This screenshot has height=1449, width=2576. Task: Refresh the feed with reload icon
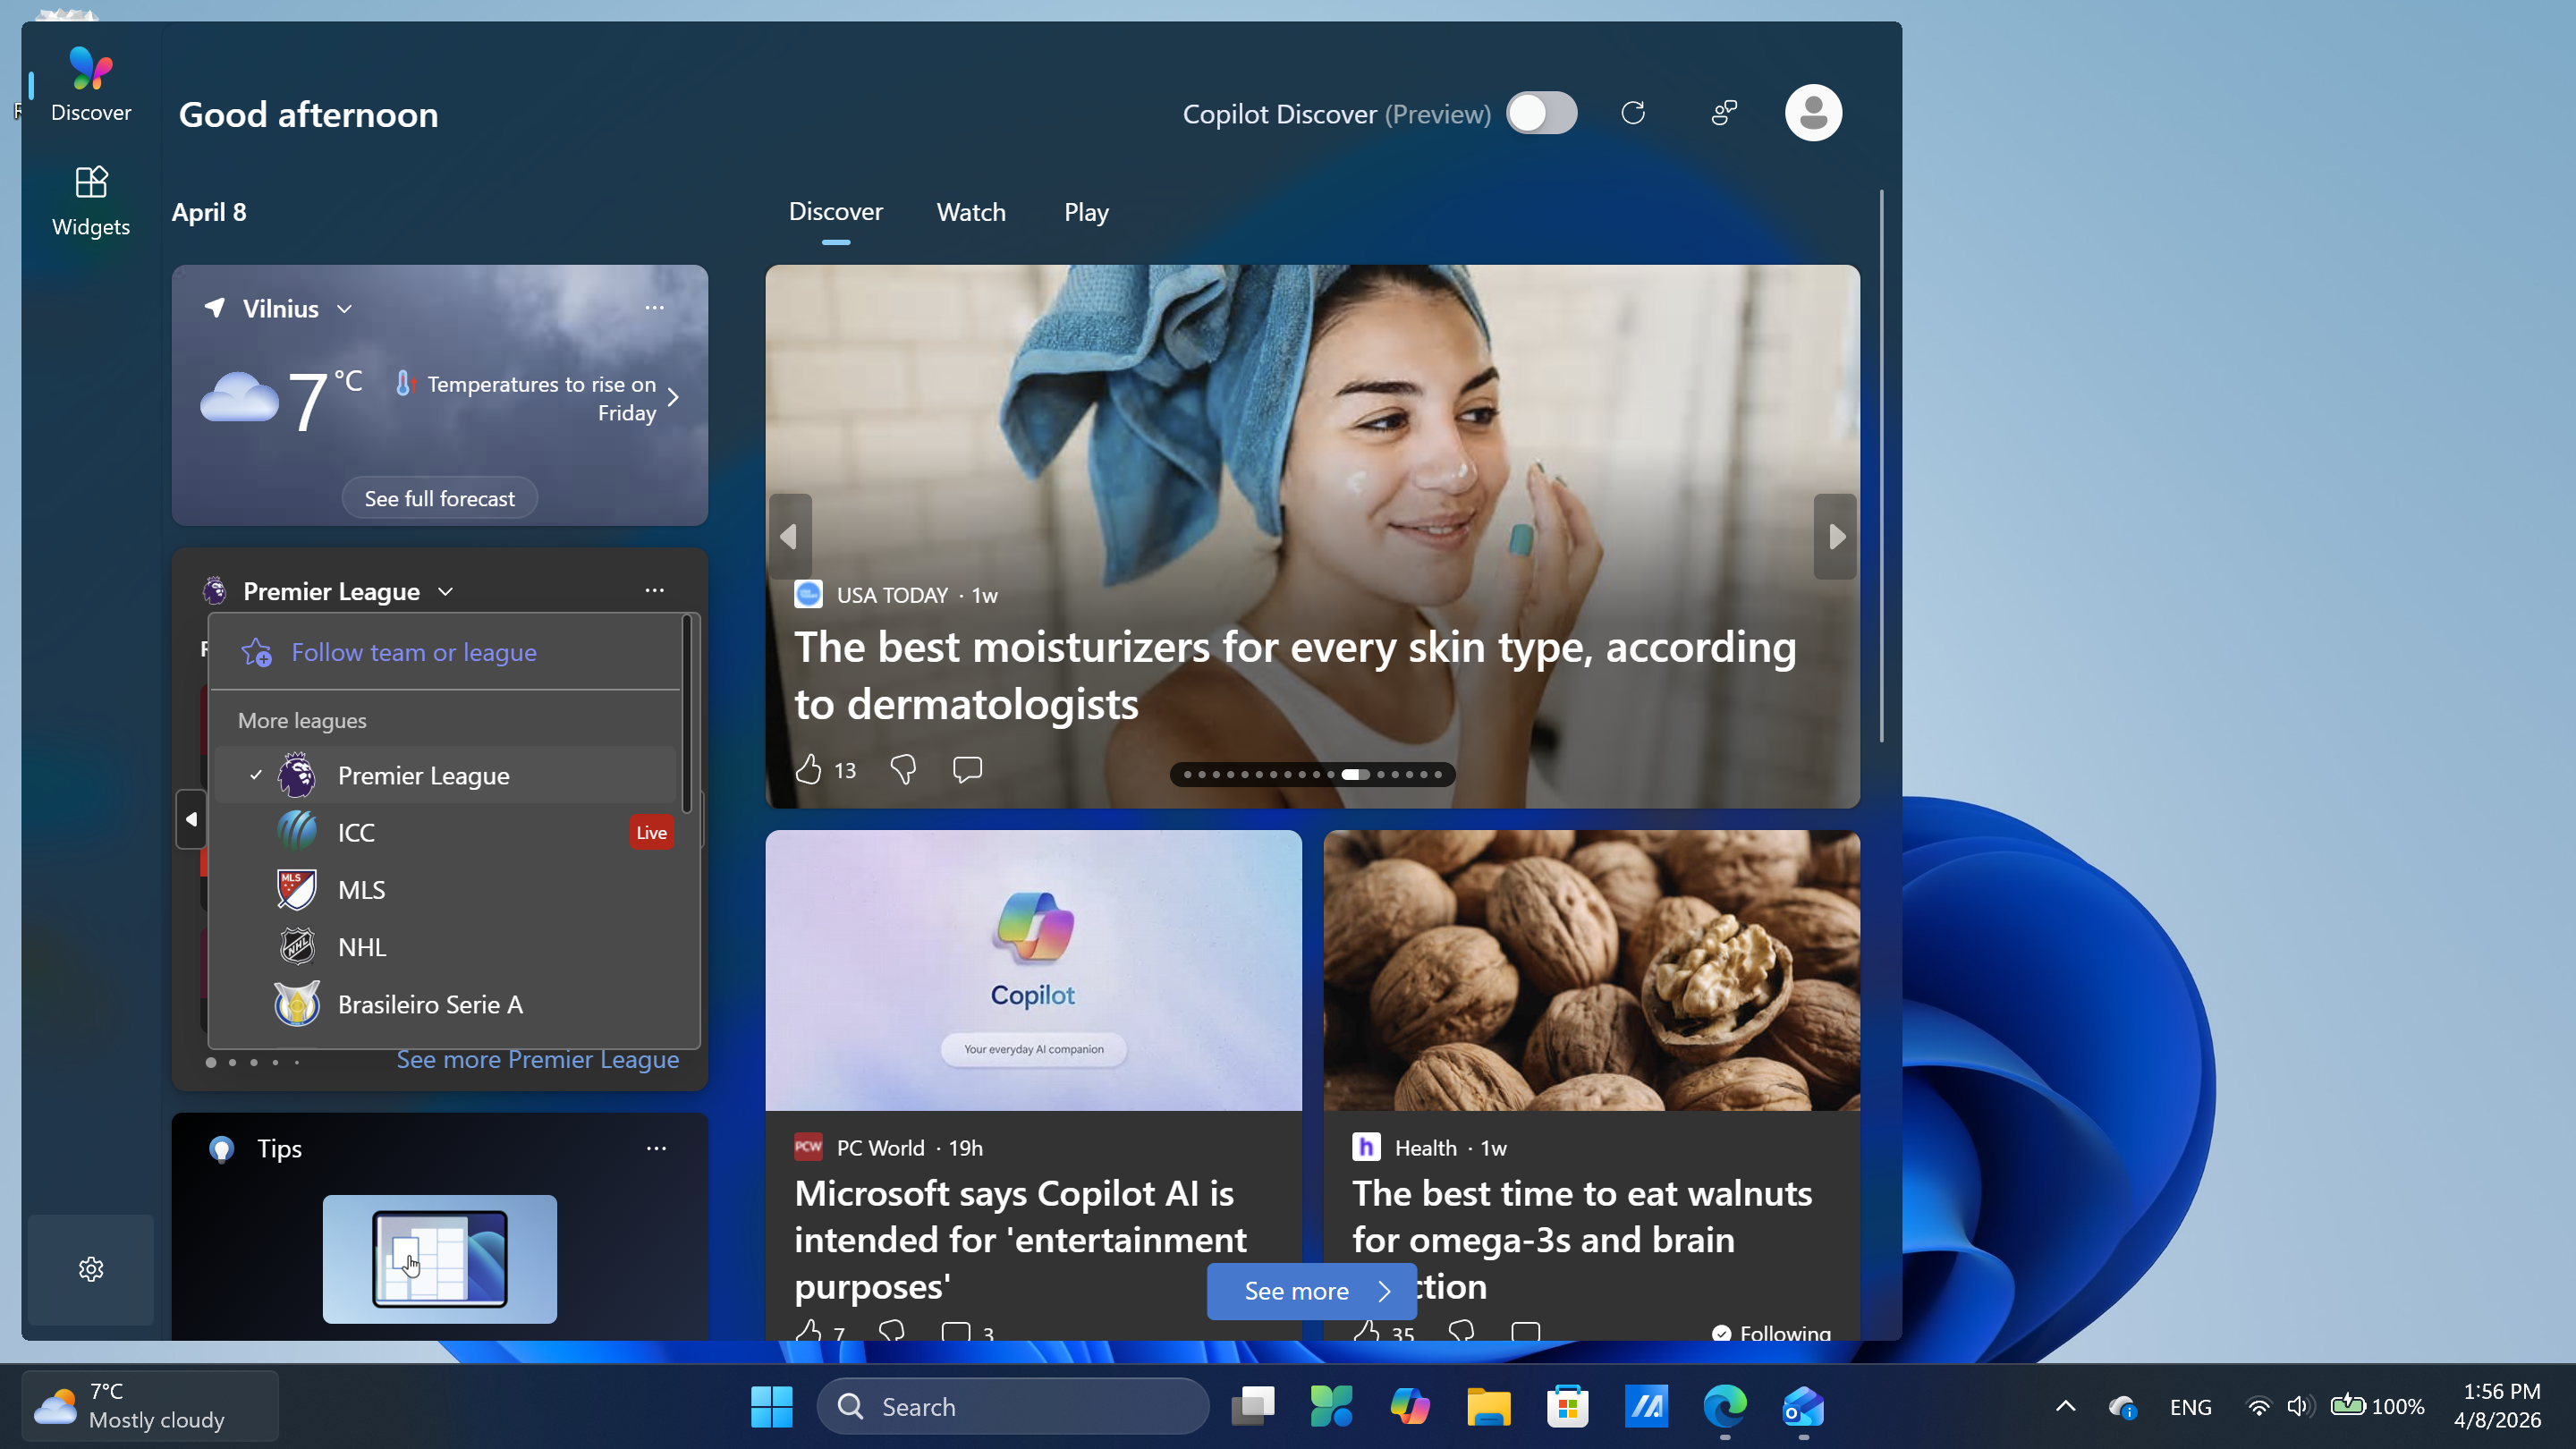pos(1633,113)
